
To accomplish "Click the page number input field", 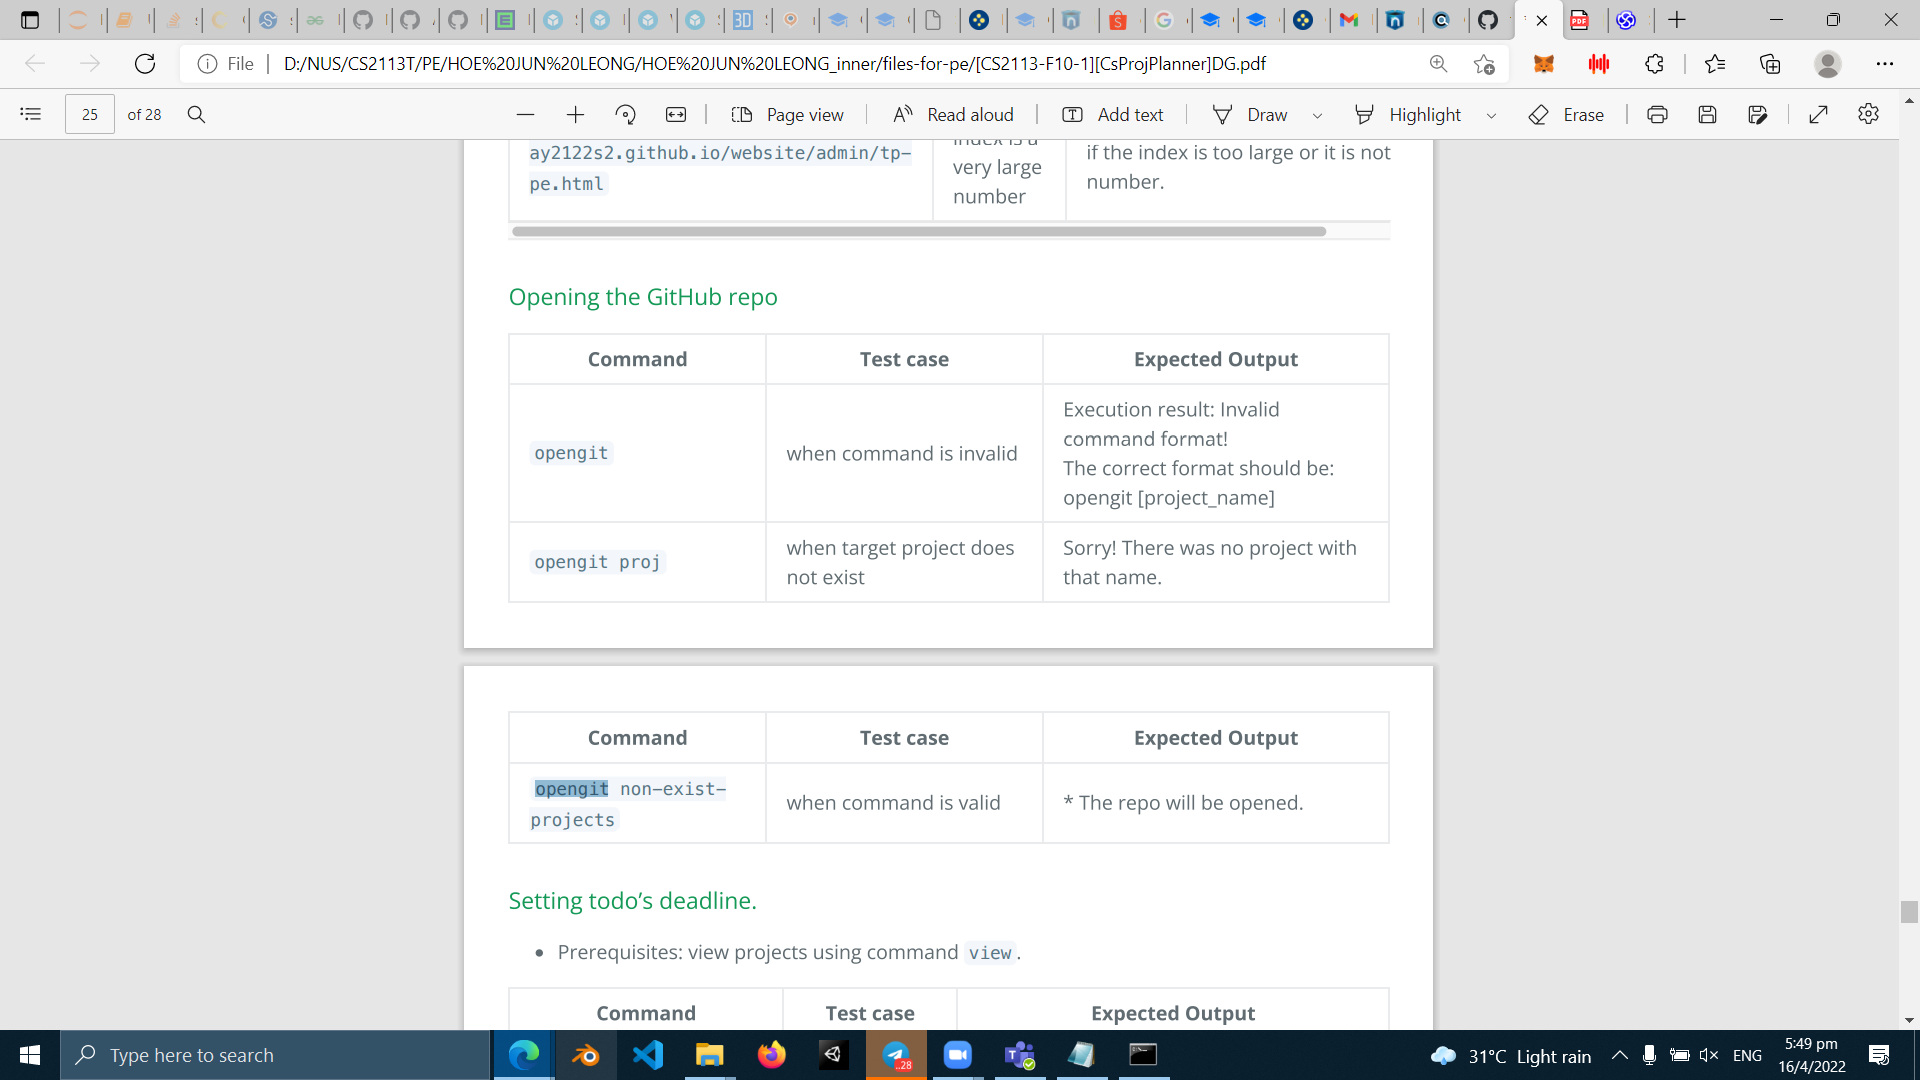I will click(90, 114).
